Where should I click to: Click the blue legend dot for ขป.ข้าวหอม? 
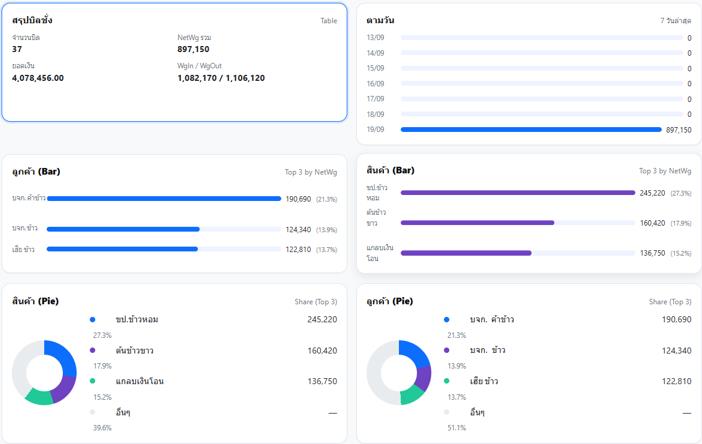pos(93,320)
